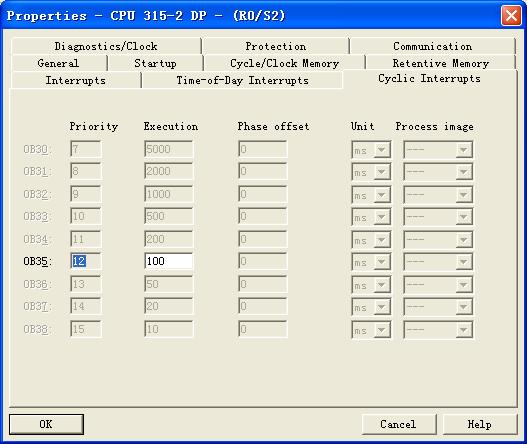Screen dimensions: 527x444
Task: Click the OB30 execution field showing 5000
Action: [169, 149]
